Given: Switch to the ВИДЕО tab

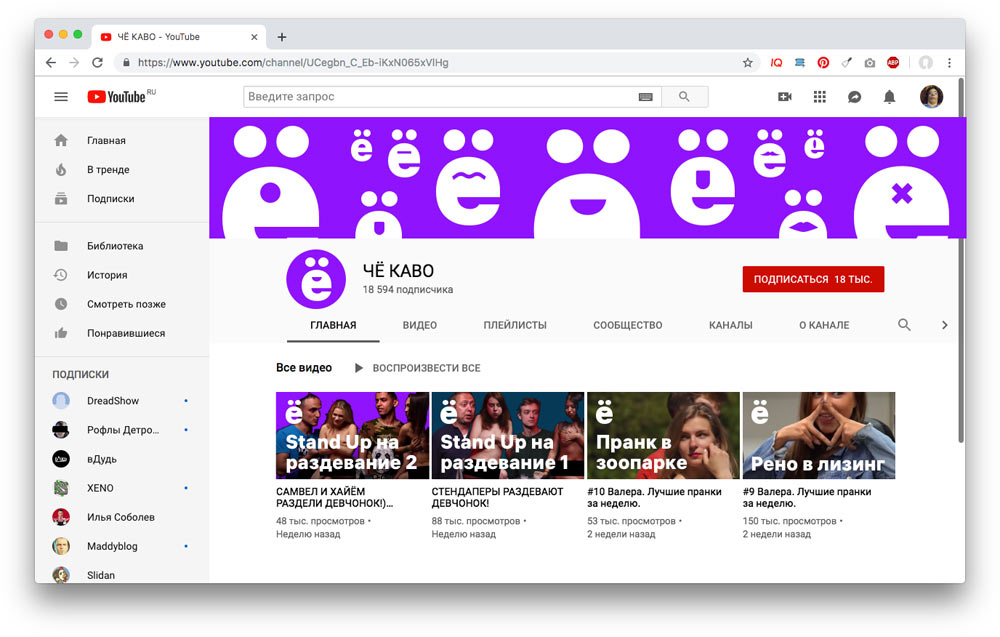Looking at the screenshot, I should pyautogui.click(x=419, y=325).
